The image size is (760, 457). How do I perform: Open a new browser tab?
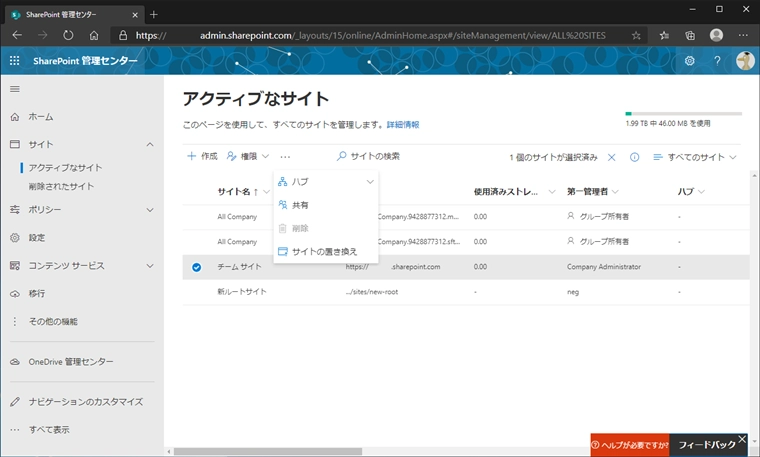pos(154,15)
